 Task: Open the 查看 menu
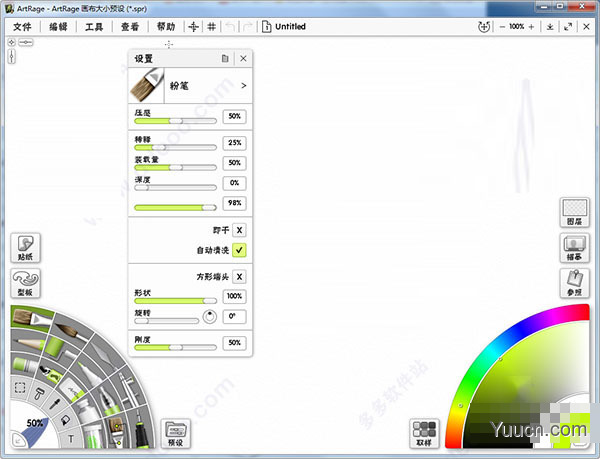(x=130, y=27)
